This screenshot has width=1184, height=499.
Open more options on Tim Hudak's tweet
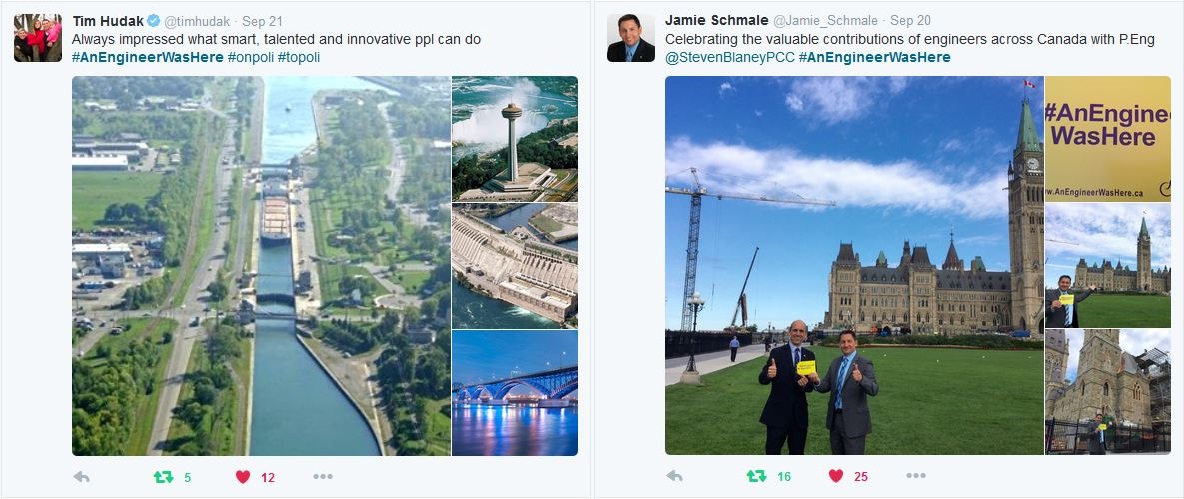(x=323, y=476)
